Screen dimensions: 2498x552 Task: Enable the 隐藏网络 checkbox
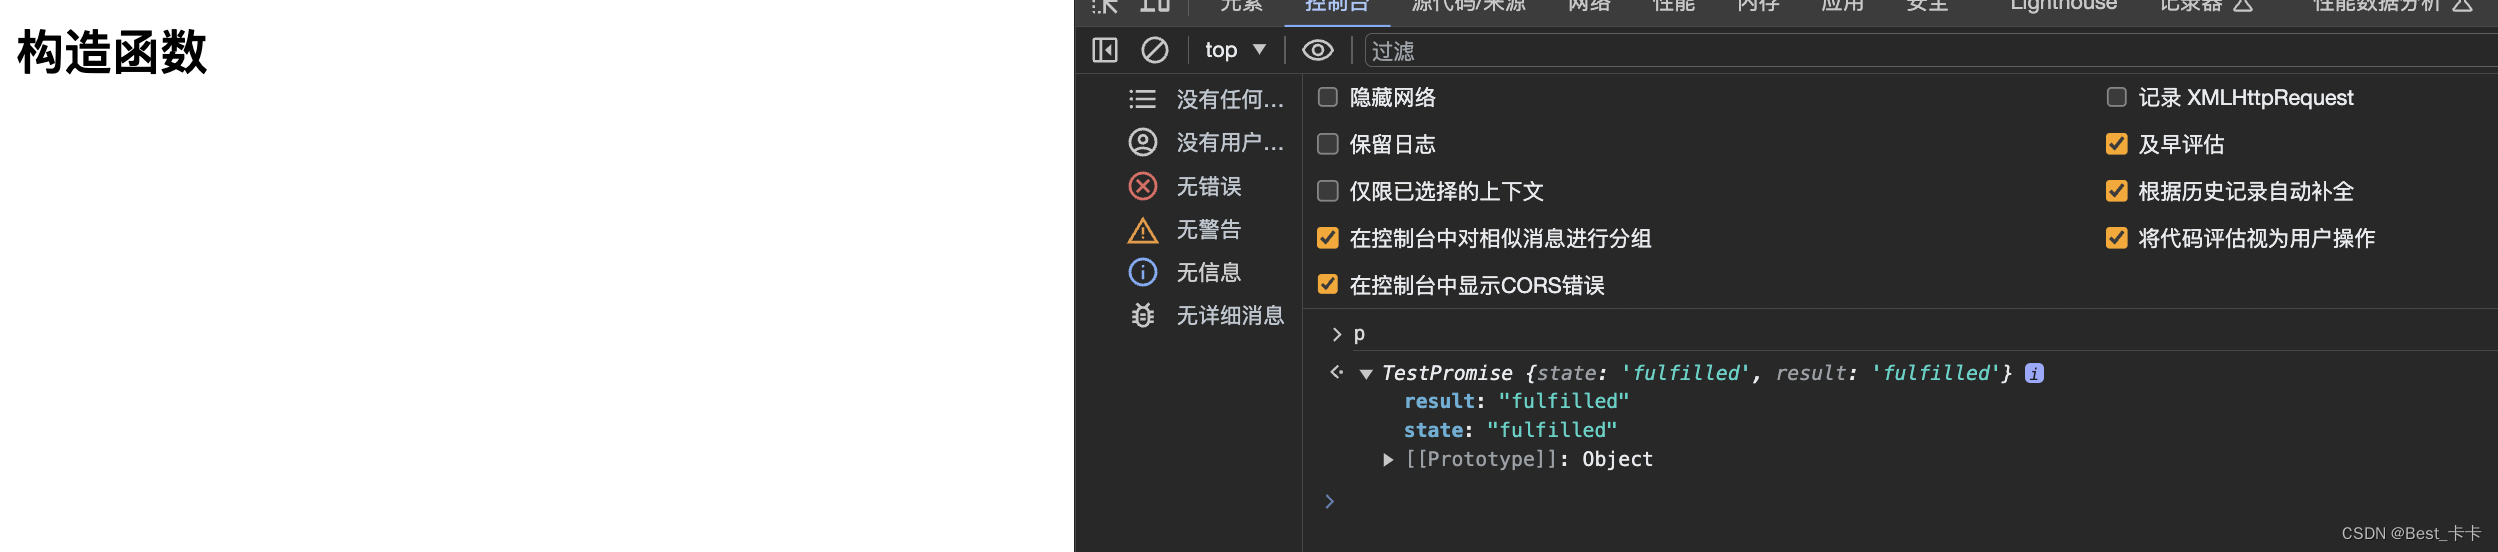click(1328, 97)
